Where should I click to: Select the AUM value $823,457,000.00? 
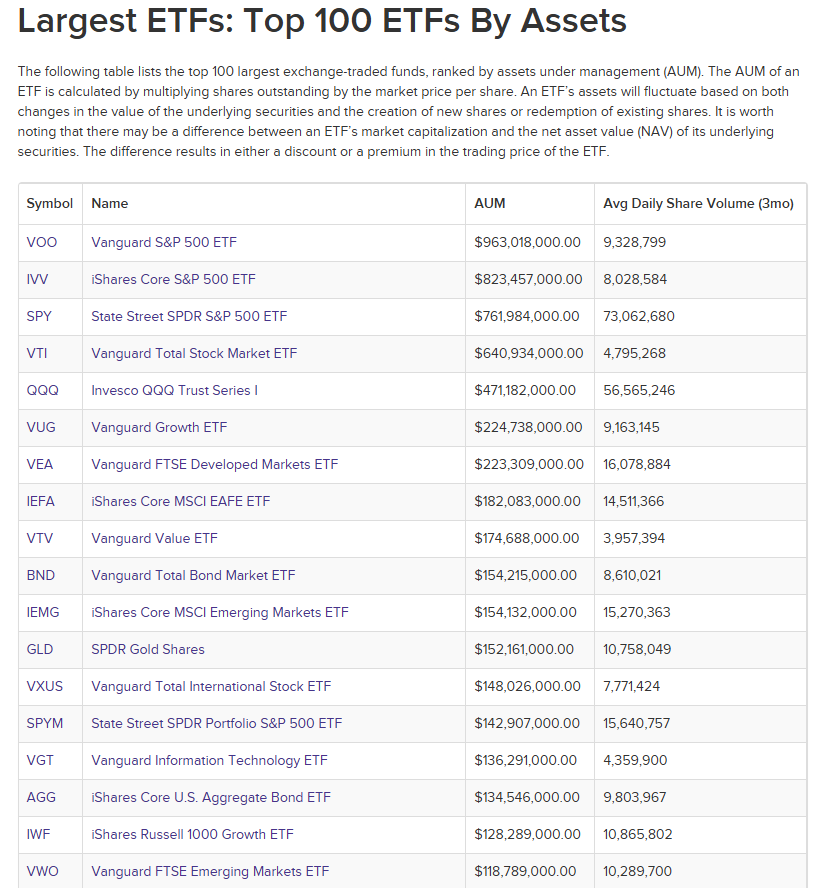(528, 279)
